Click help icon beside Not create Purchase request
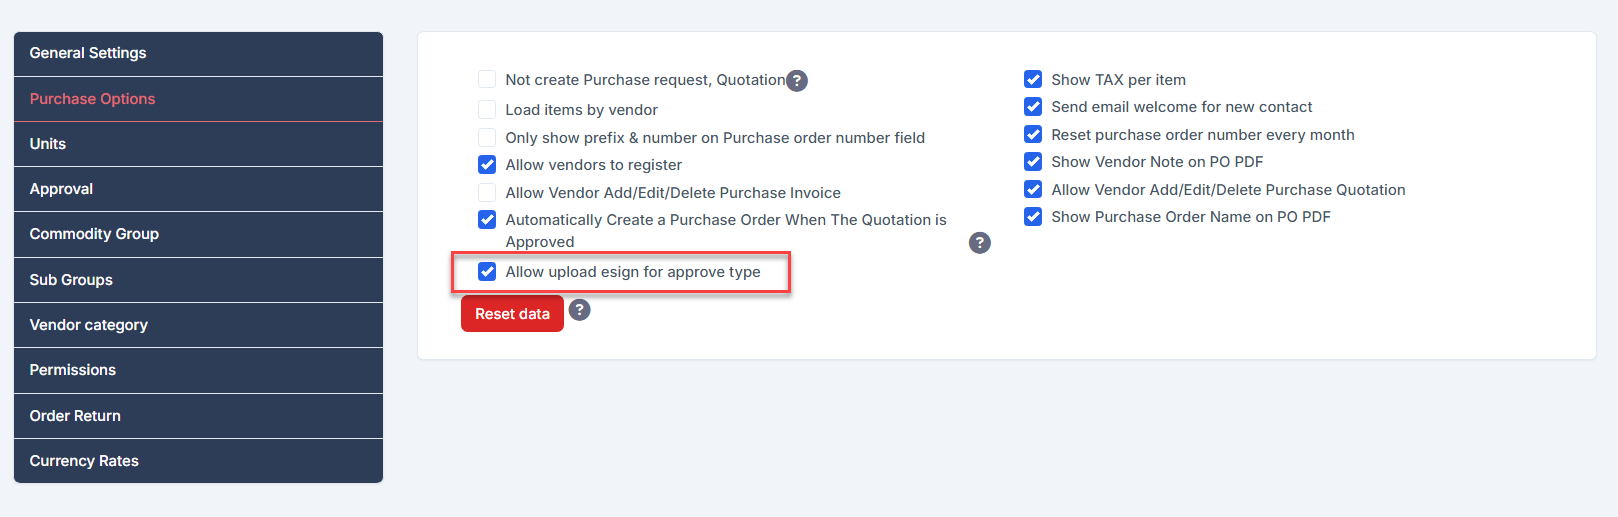Image resolution: width=1618 pixels, height=517 pixels. pos(796,81)
